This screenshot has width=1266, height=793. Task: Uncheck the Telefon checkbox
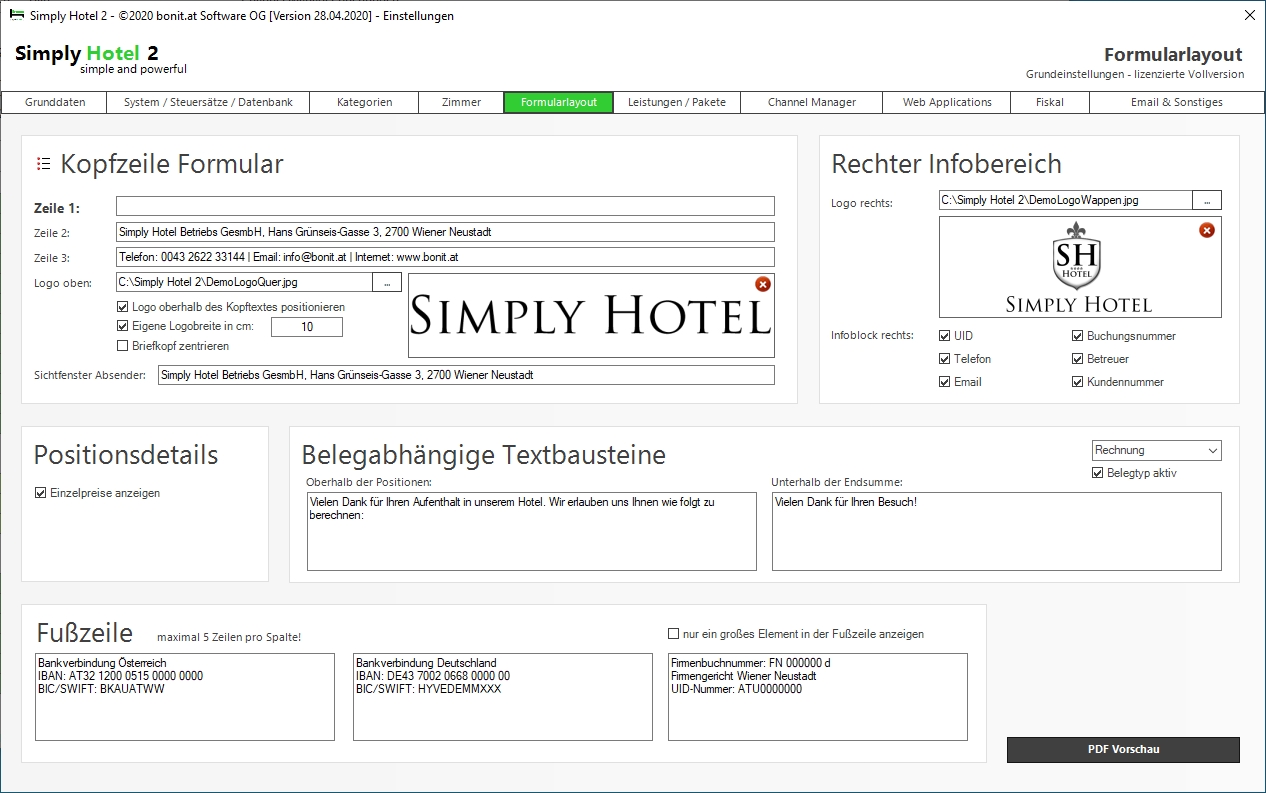(x=946, y=359)
